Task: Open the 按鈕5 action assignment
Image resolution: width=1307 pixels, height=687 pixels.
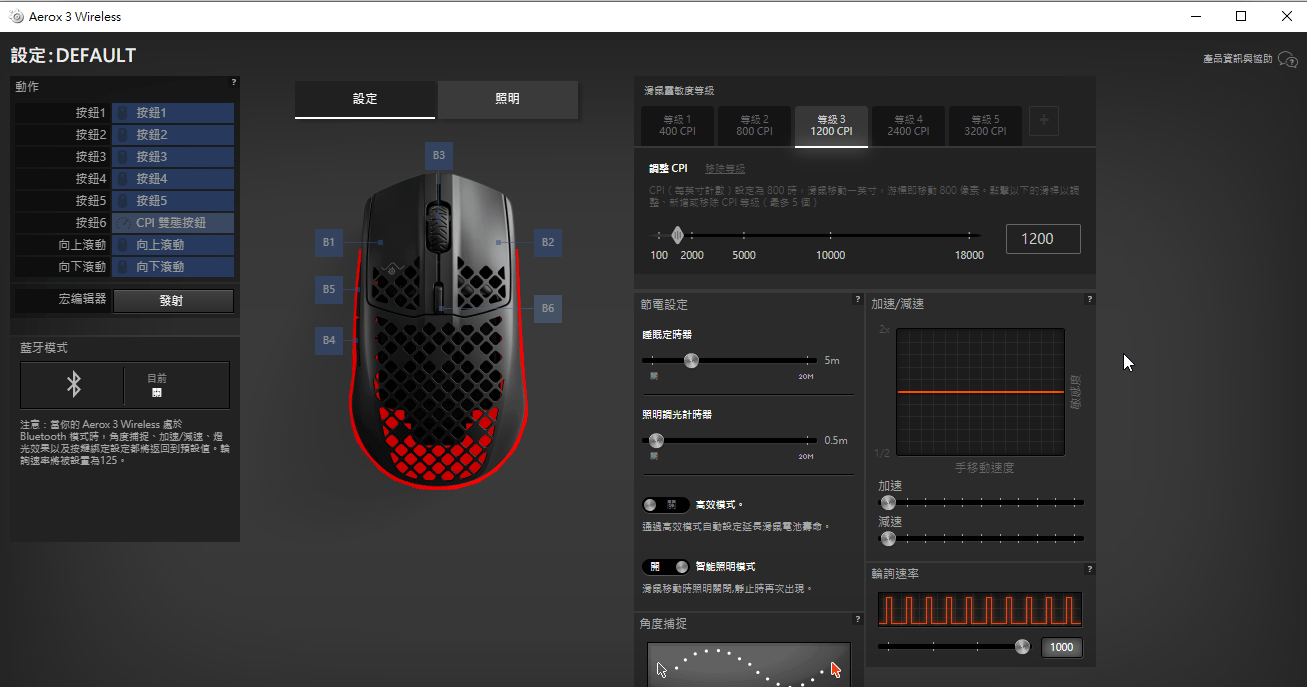Action: click(173, 201)
